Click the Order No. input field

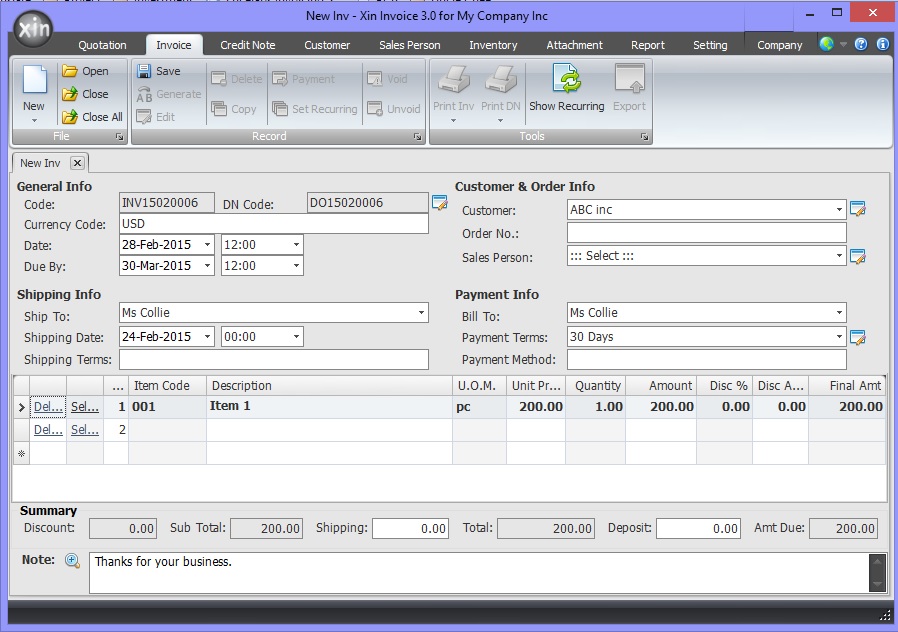(706, 232)
